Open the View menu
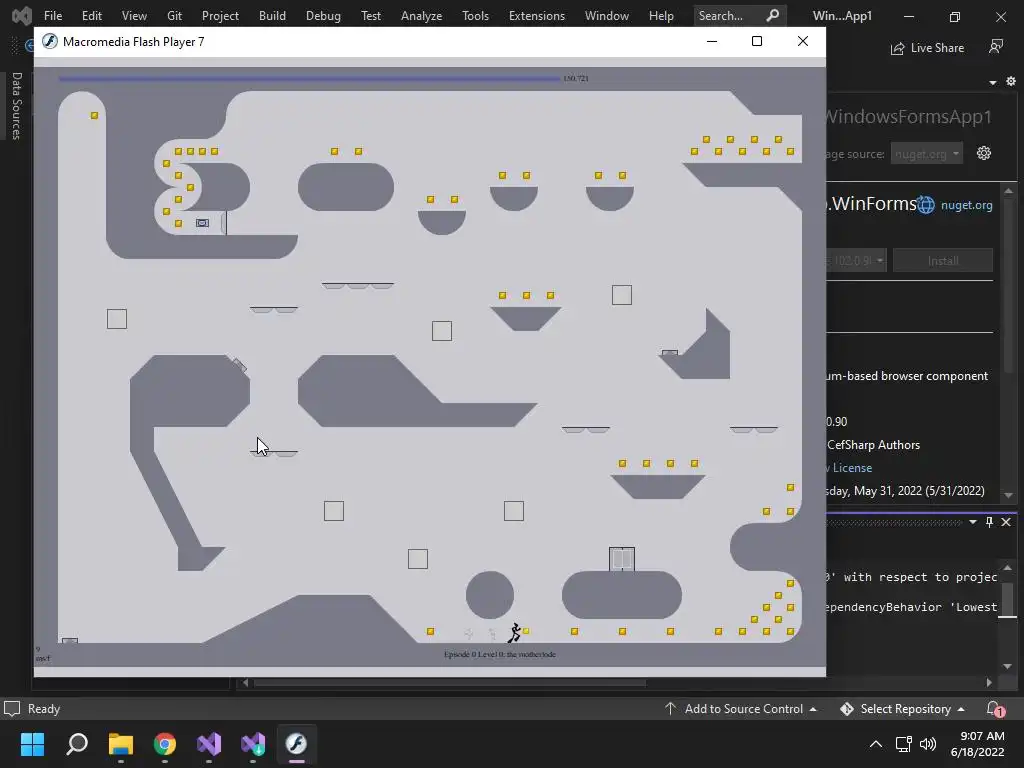The width and height of the screenshot is (1024, 768). pyautogui.click(x=134, y=16)
